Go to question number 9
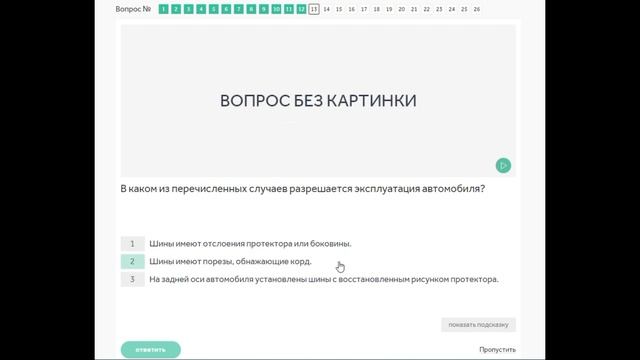Image resolution: width=640 pixels, height=360 pixels. (x=264, y=9)
